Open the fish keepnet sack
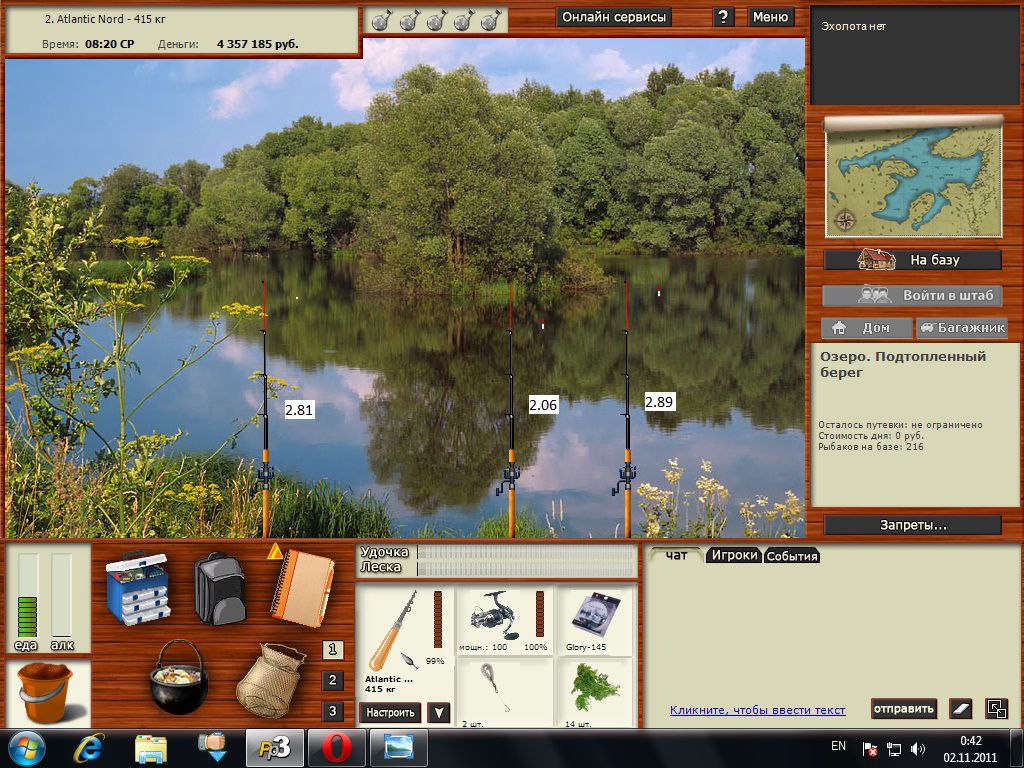 point(271,680)
